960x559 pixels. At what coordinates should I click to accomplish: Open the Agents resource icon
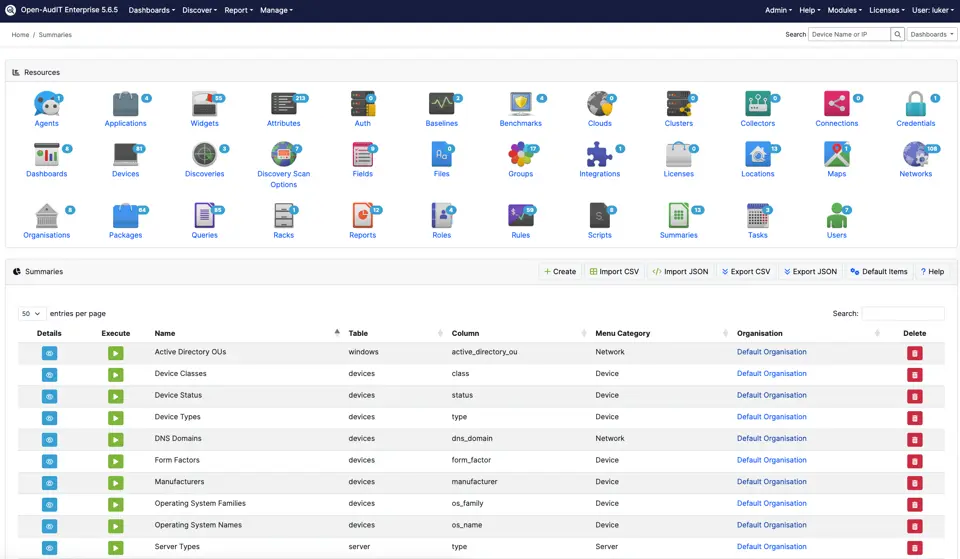(x=47, y=103)
